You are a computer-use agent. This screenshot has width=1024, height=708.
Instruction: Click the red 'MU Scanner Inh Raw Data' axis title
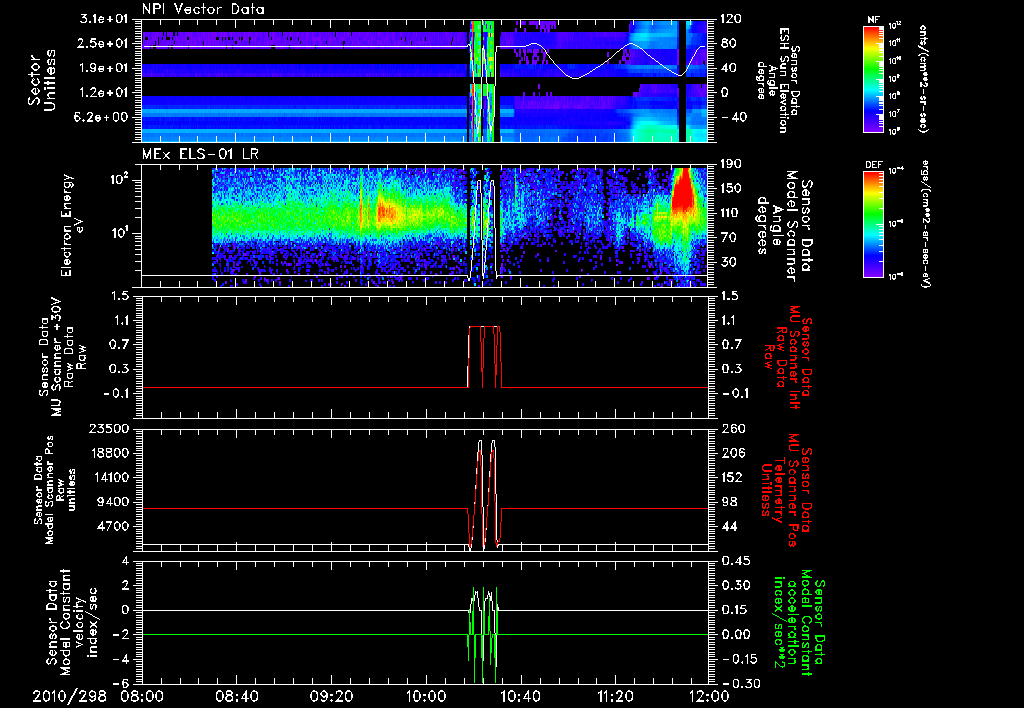coord(788,357)
